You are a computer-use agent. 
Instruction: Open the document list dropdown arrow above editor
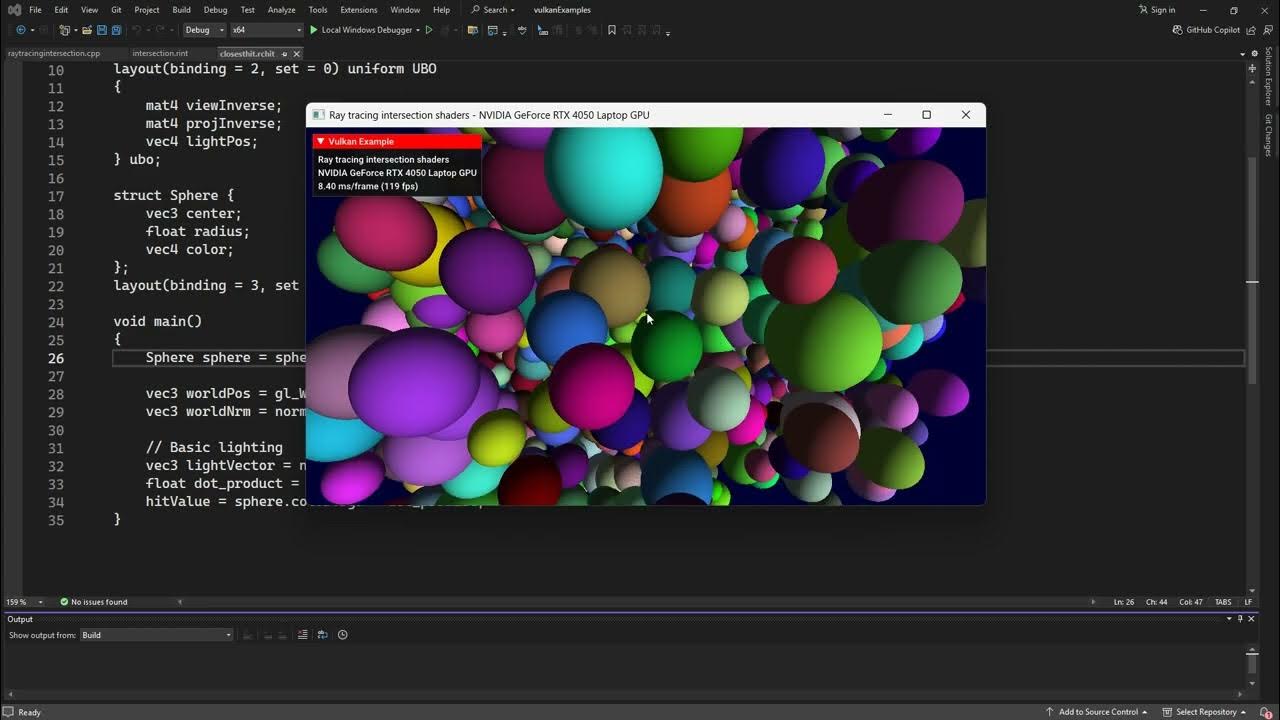1243,54
